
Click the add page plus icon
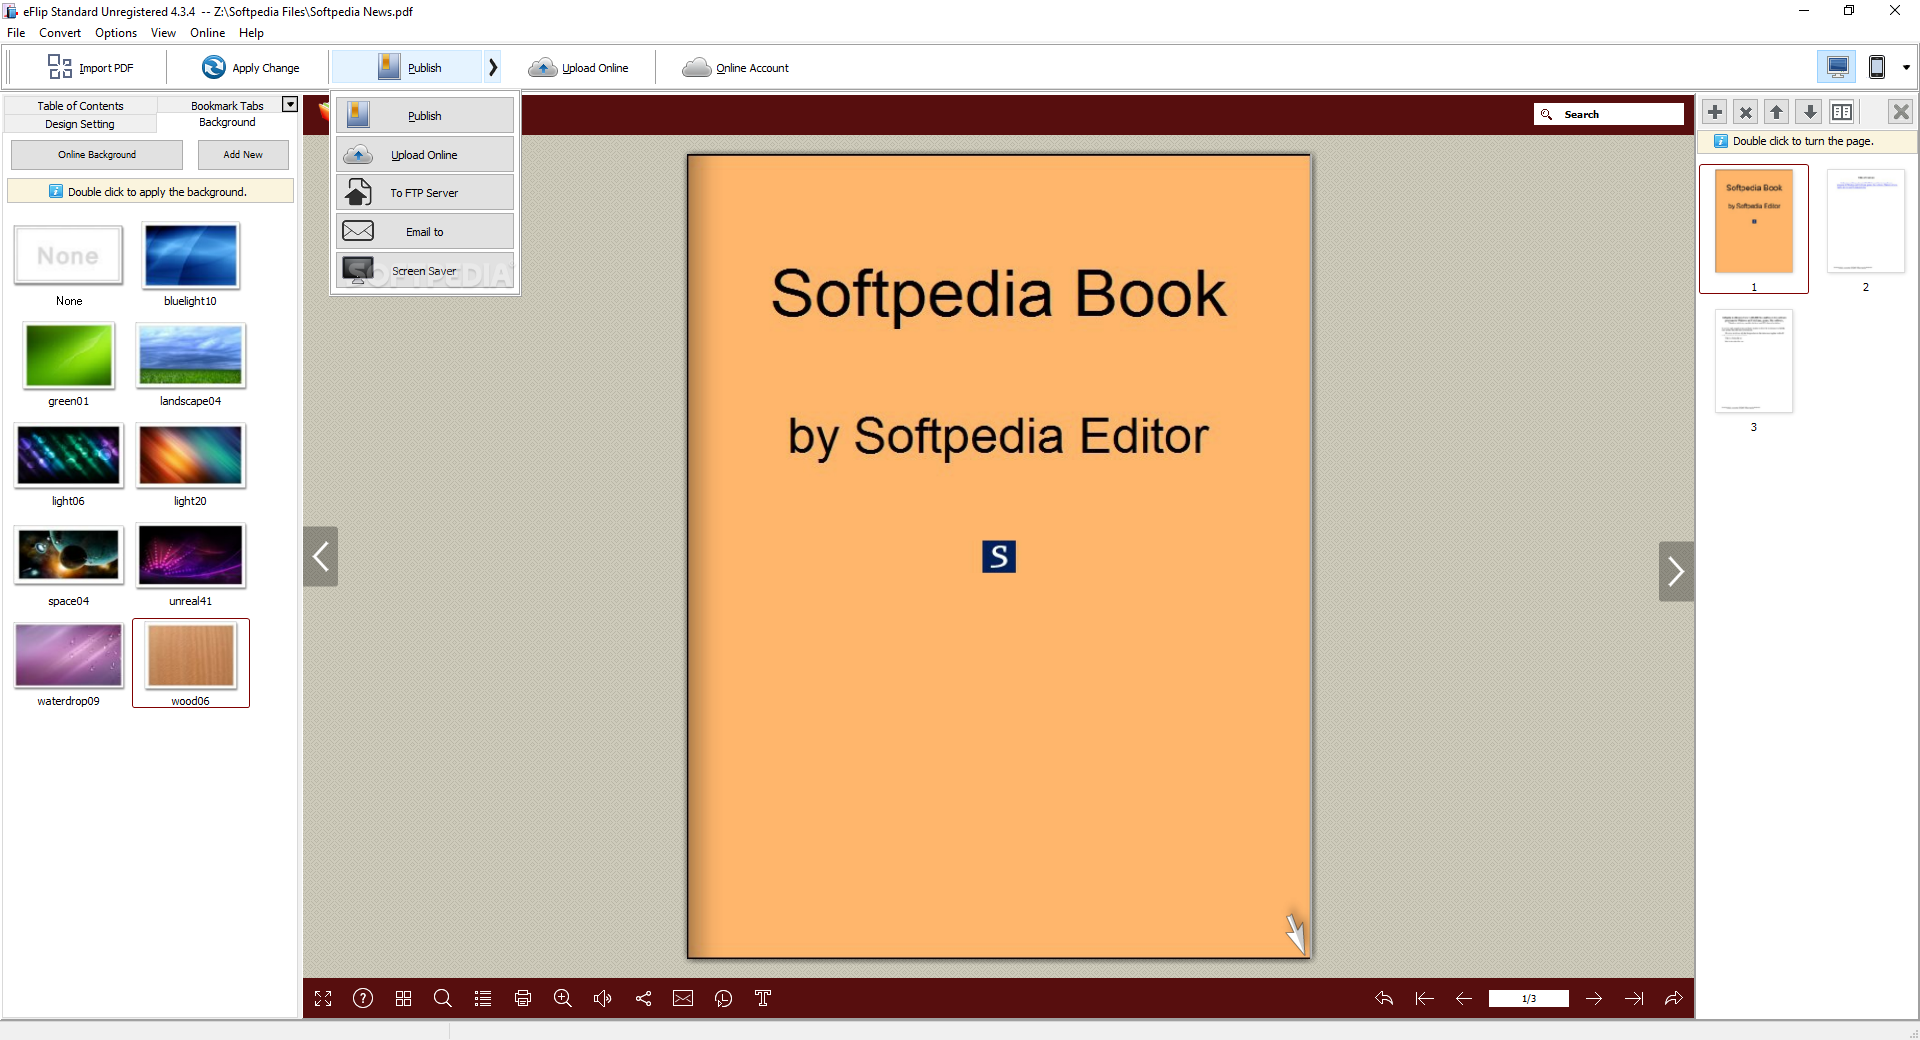1715,112
